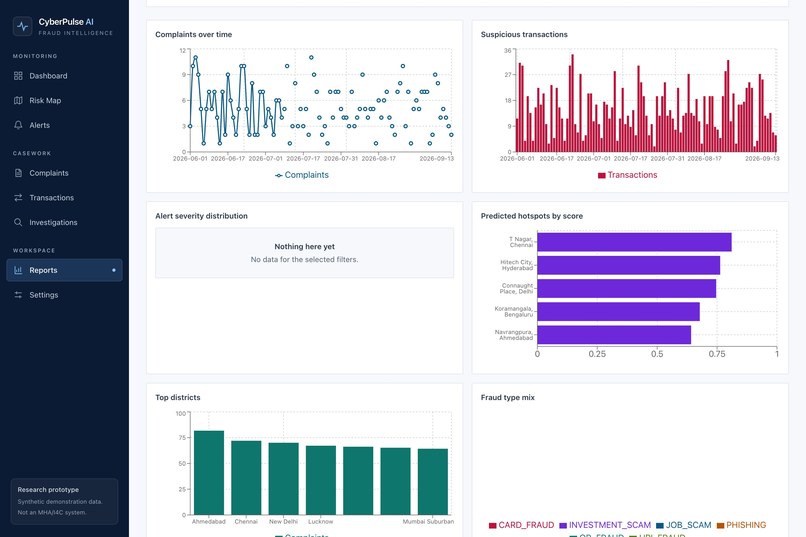Click the Koramangala, Bengaluru hotspot bar
The image size is (806, 537).
[x=618, y=311]
